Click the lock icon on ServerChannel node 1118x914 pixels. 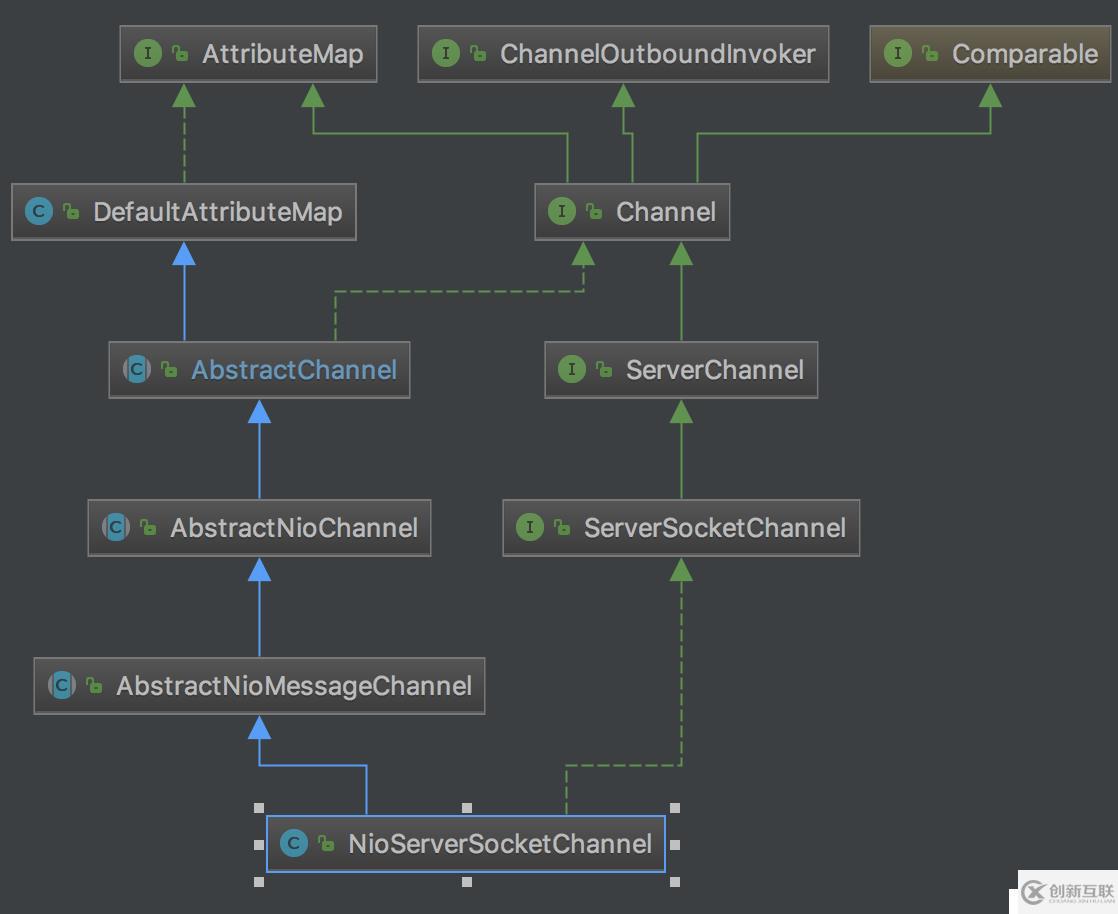click(x=605, y=370)
